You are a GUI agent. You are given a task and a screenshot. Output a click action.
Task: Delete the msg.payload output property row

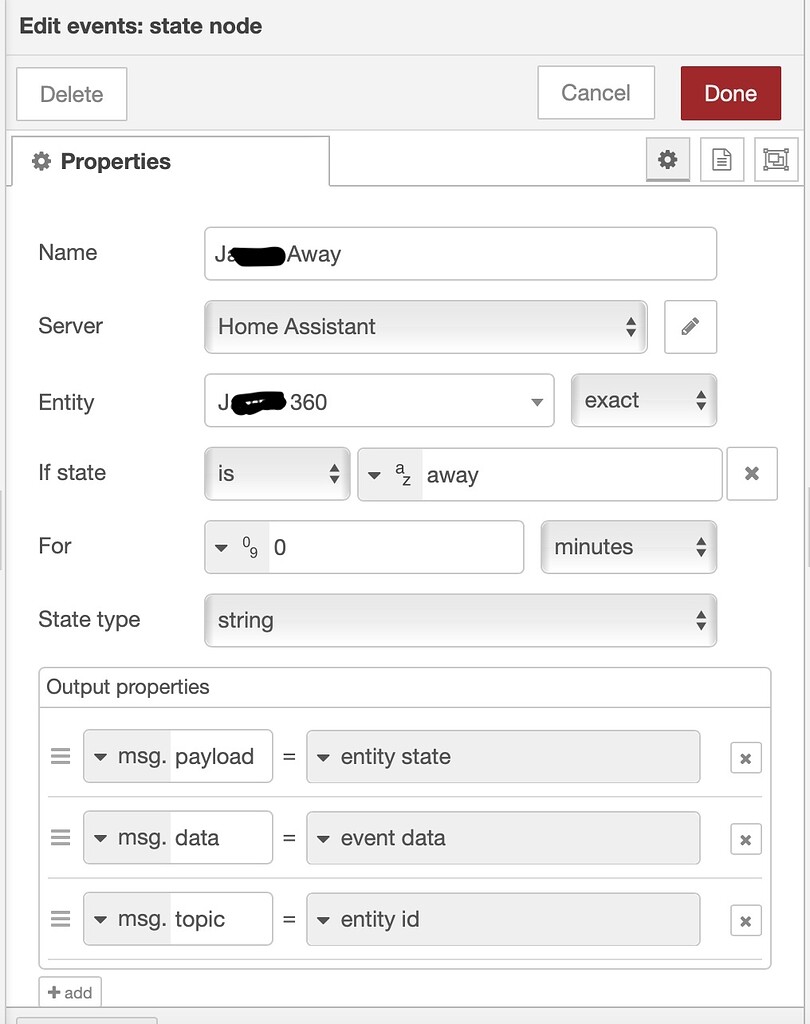pyautogui.click(x=745, y=757)
